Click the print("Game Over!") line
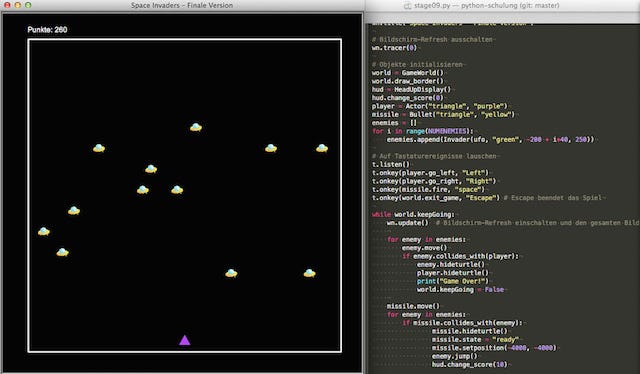 click(453, 281)
